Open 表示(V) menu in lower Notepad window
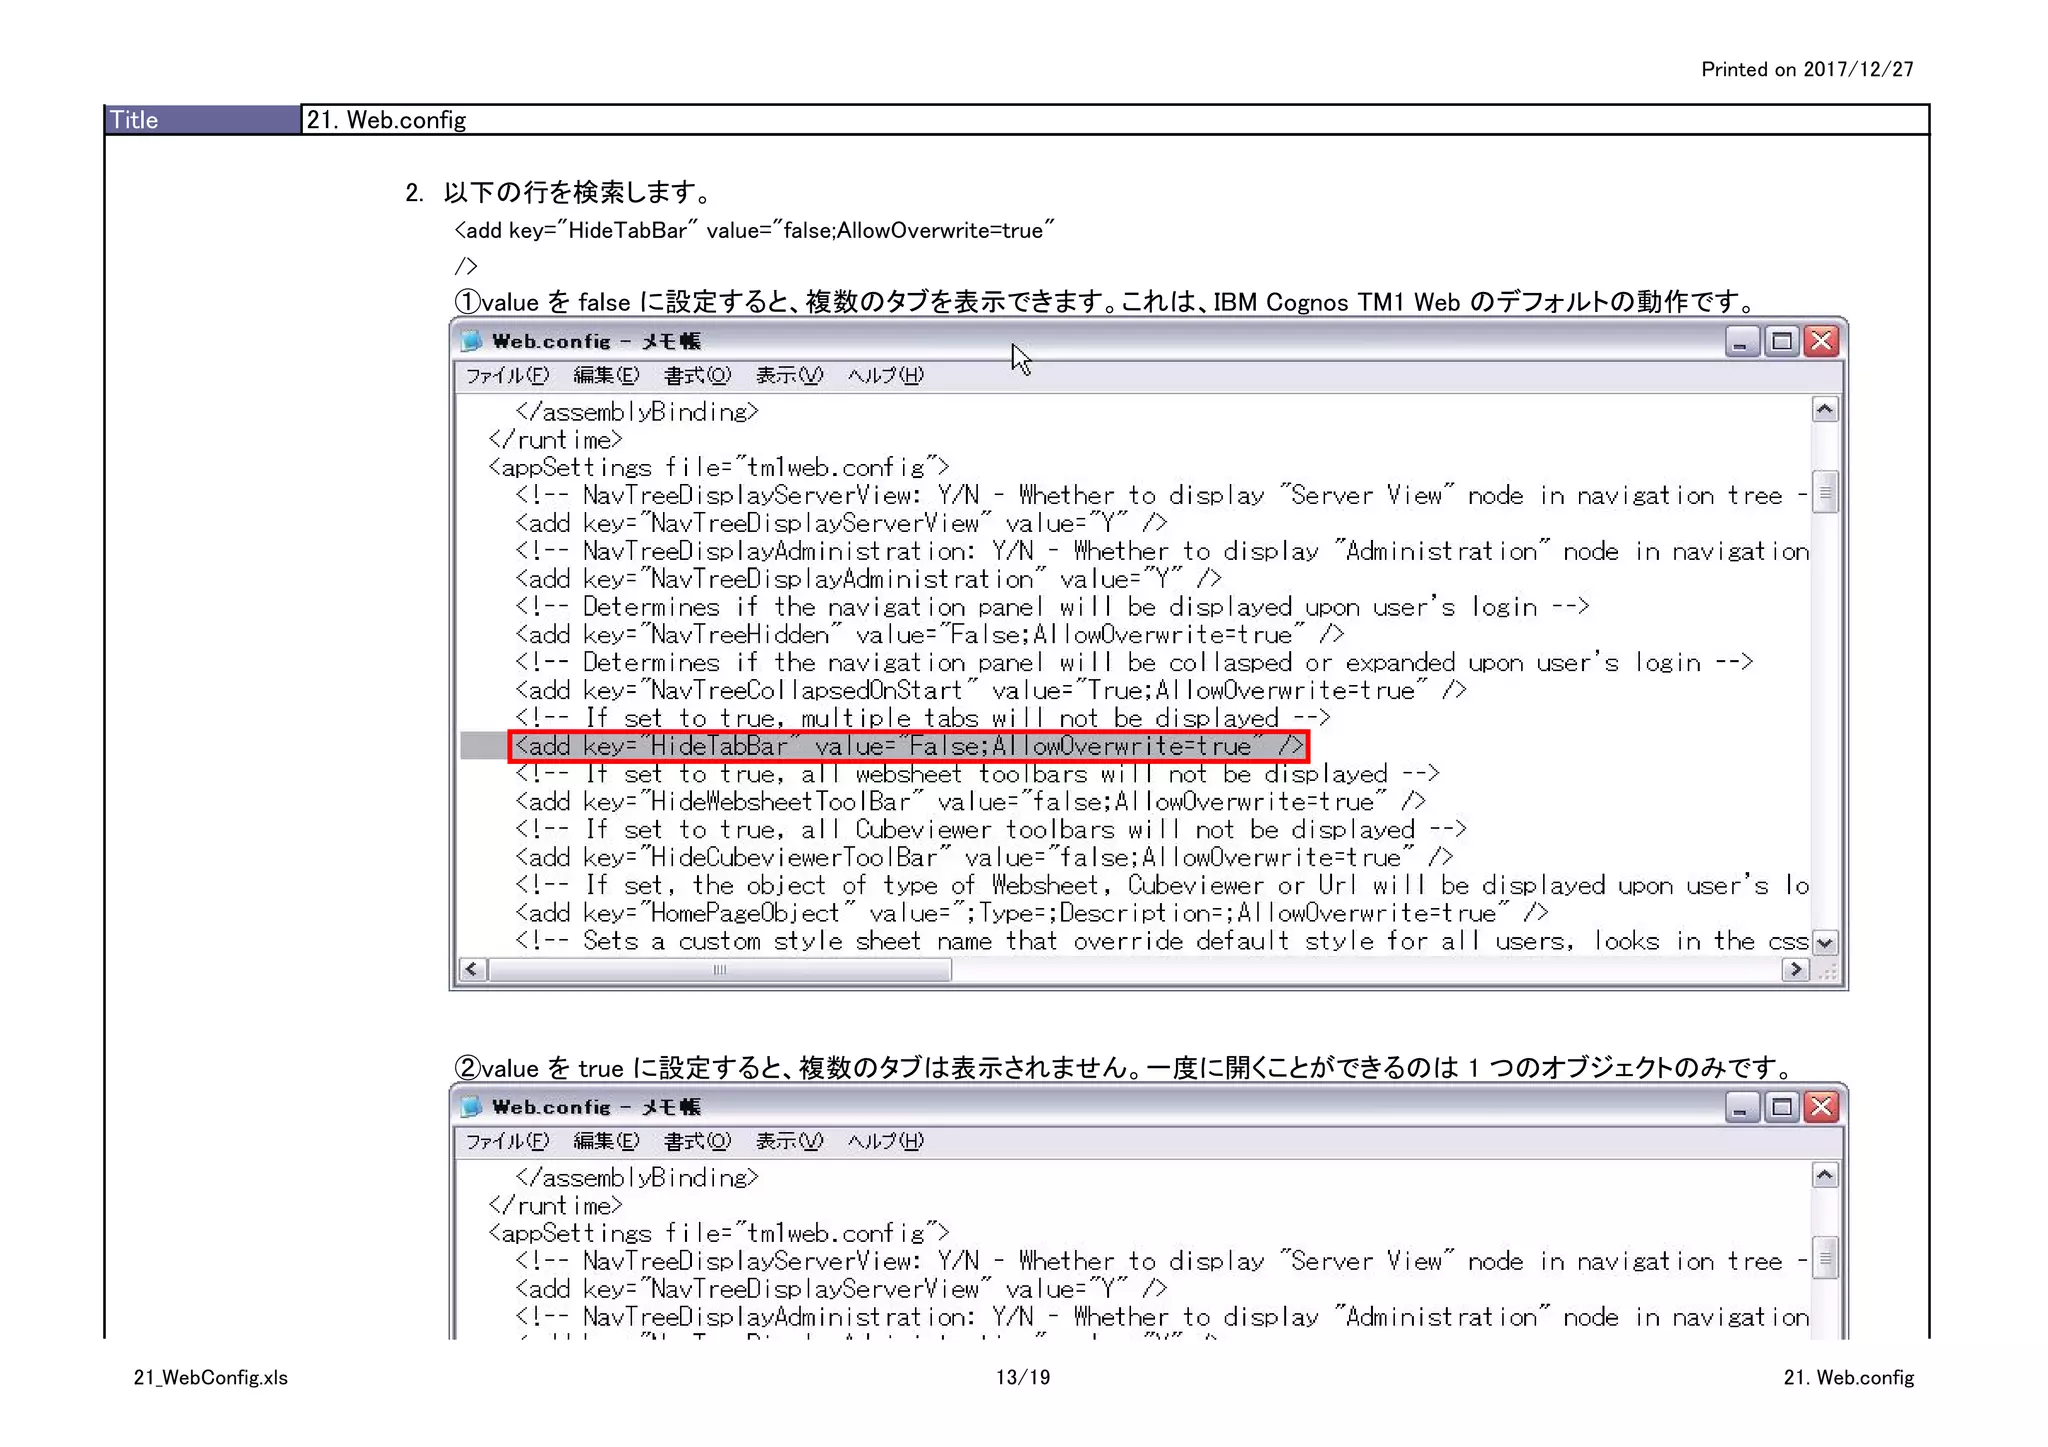The height and width of the screenshot is (1447, 2048). 789,1141
